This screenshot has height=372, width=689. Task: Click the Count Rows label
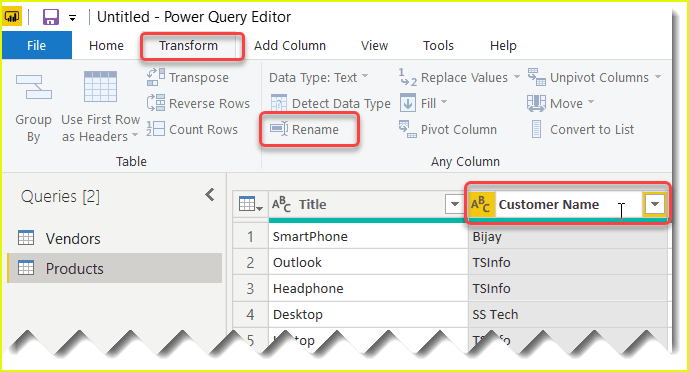pos(203,130)
